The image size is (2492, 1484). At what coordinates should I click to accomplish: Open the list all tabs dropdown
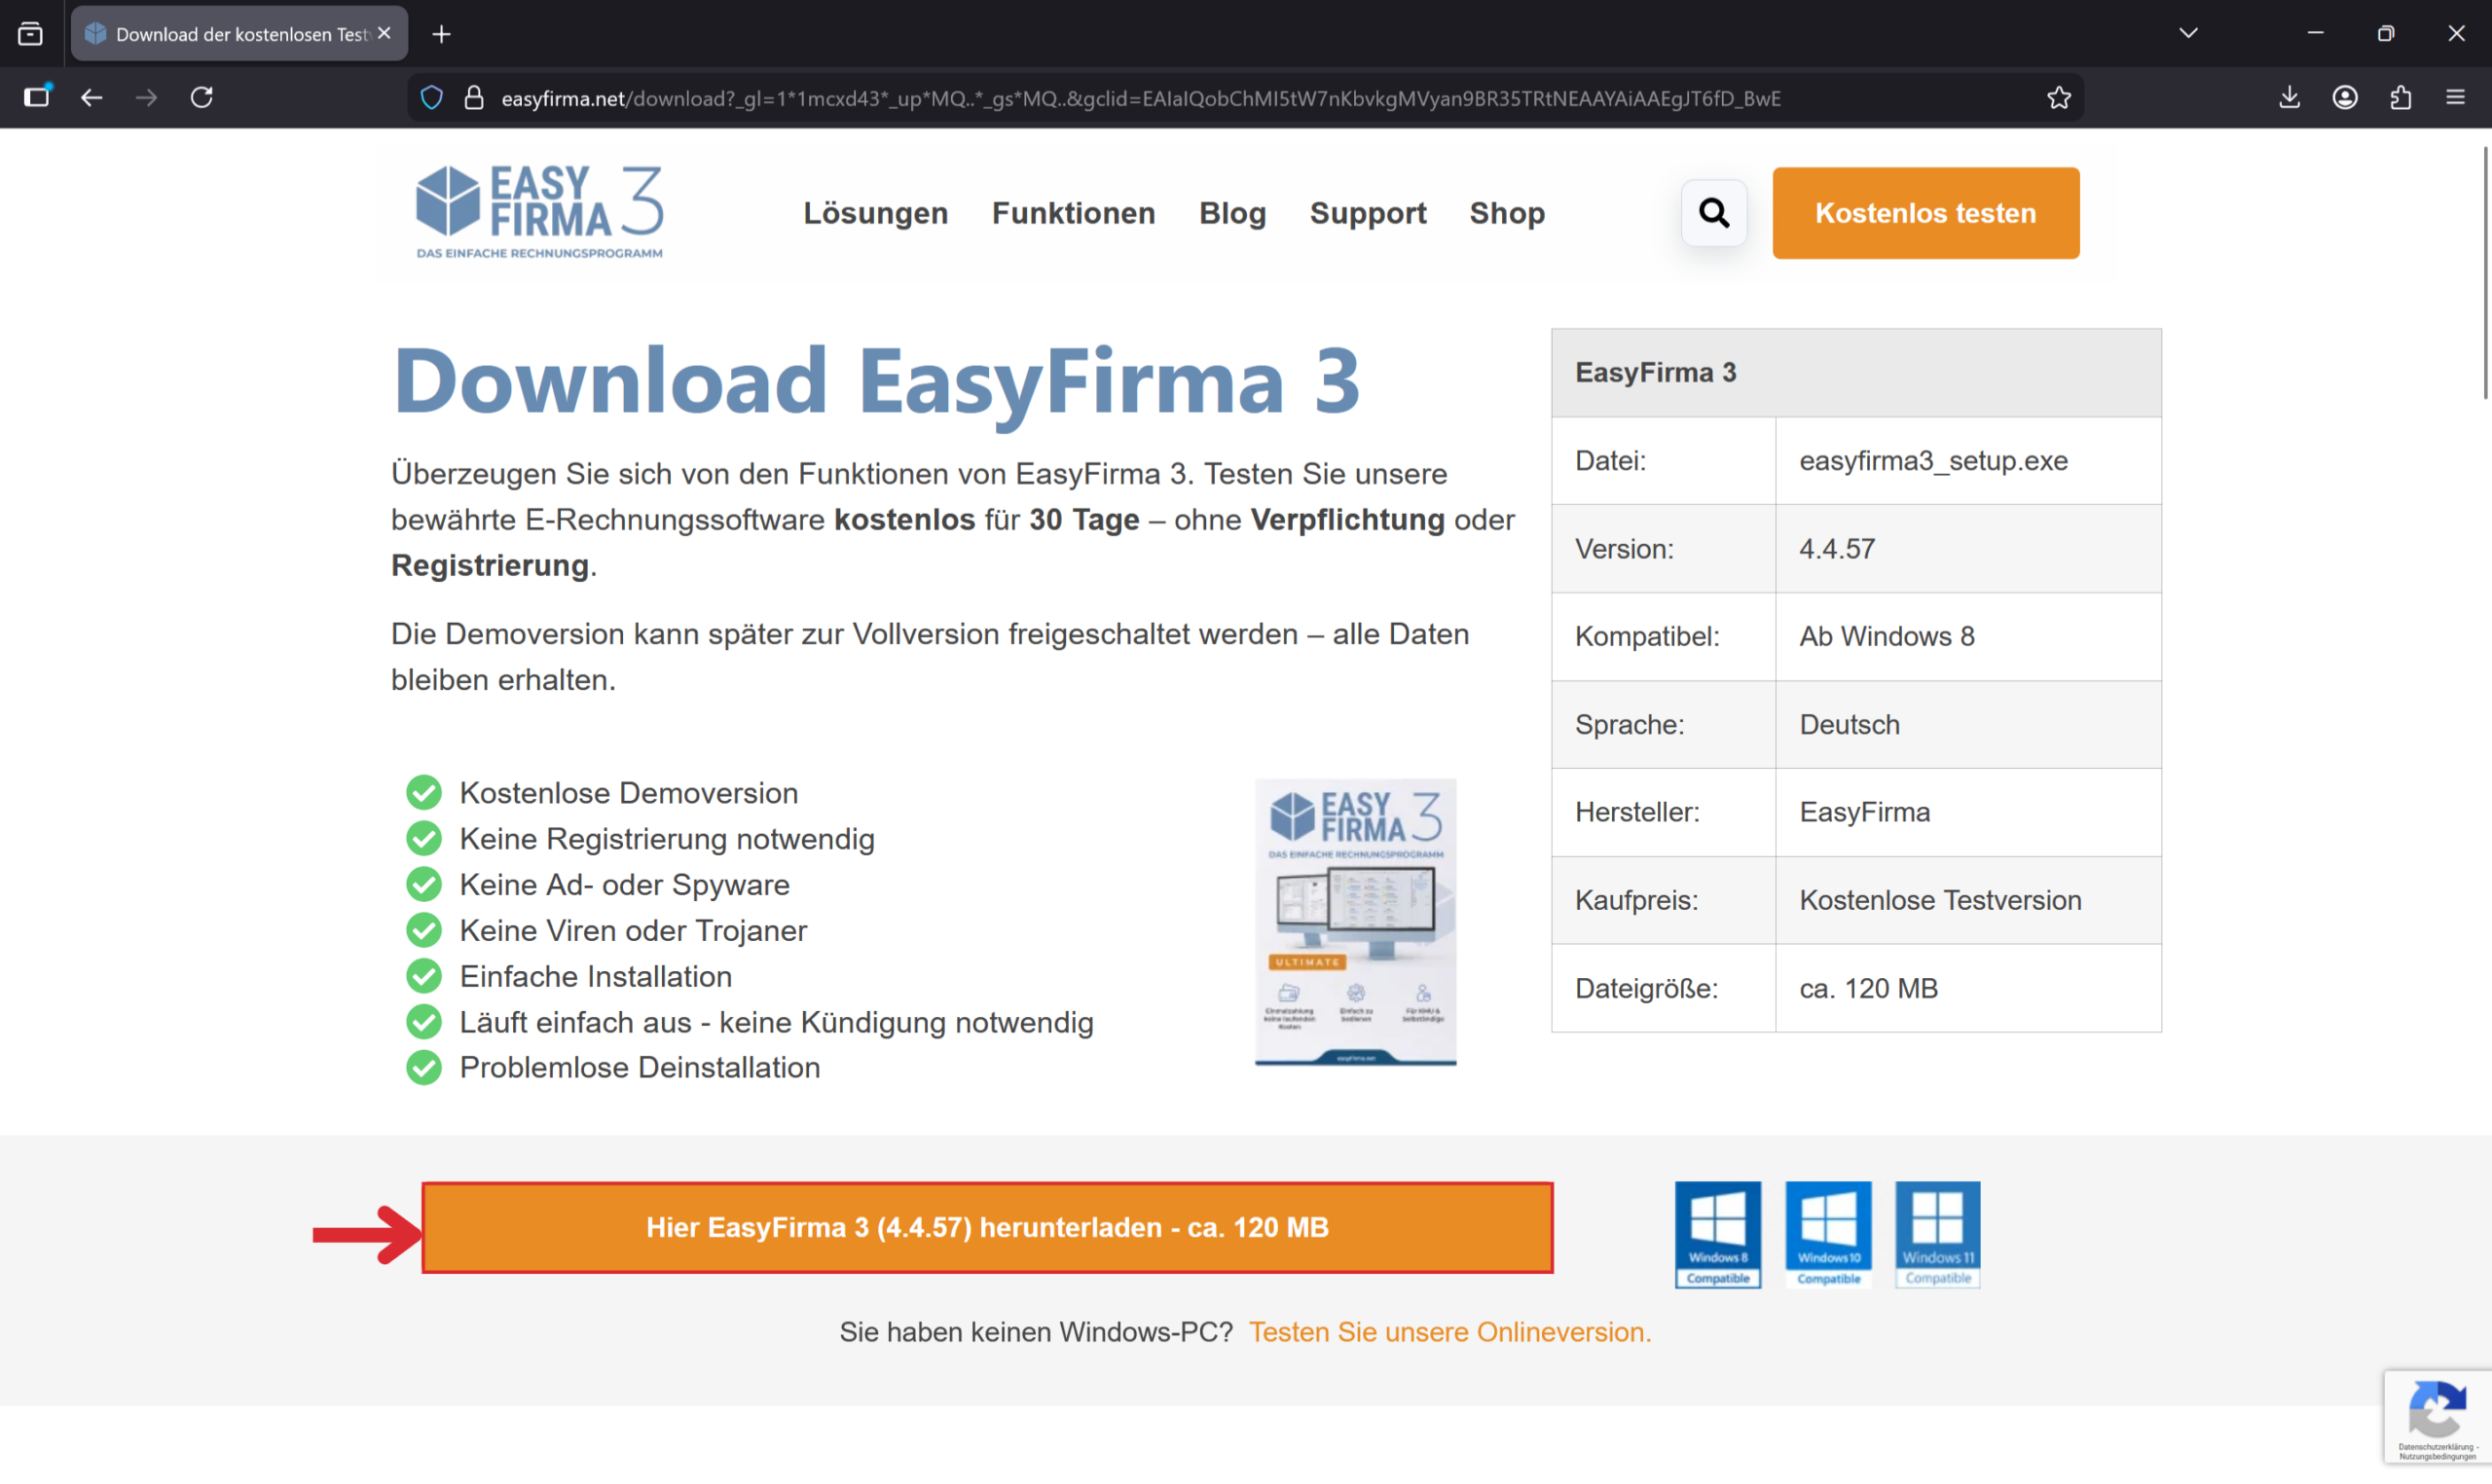pos(2187,33)
